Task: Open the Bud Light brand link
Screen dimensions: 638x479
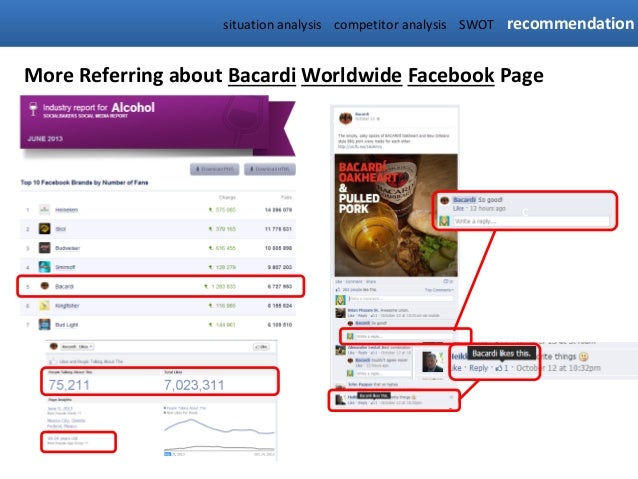Action: click(66, 325)
